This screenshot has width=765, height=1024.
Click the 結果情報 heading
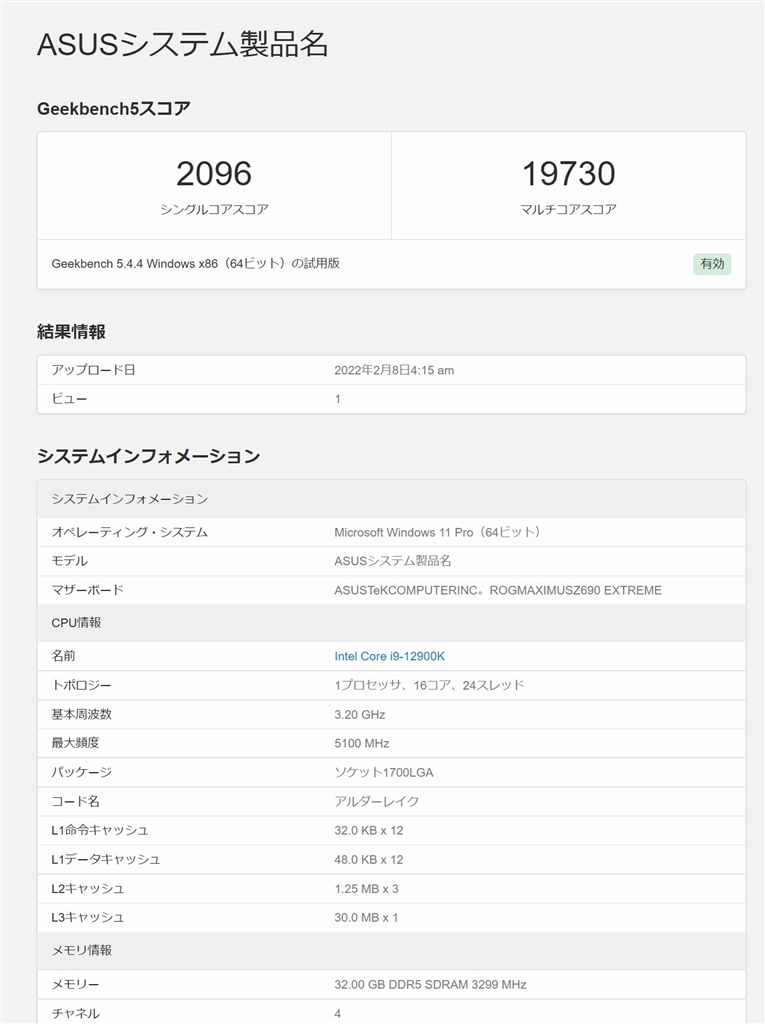click(x=71, y=332)
